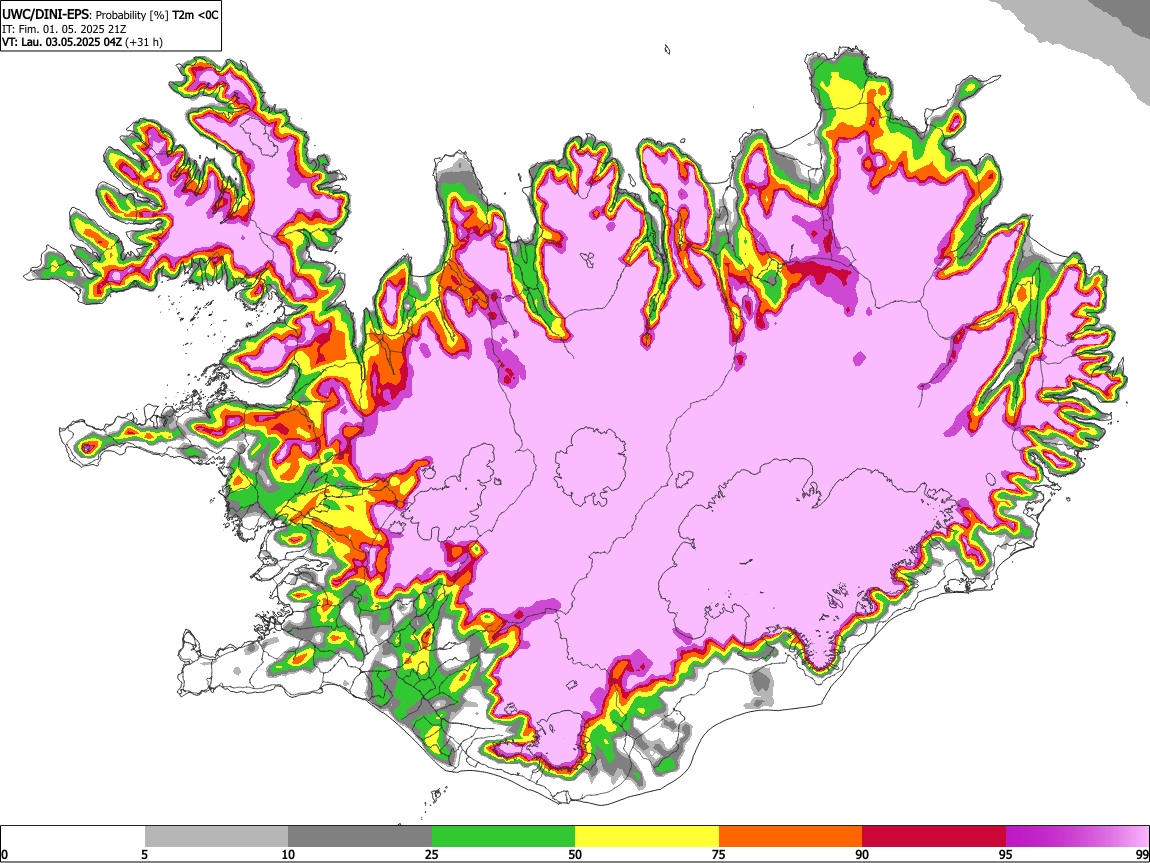The height and width of the screenshot is (863, 1150).
Task: Click the legend tick label "99"
Action: tap(1141, 854)
